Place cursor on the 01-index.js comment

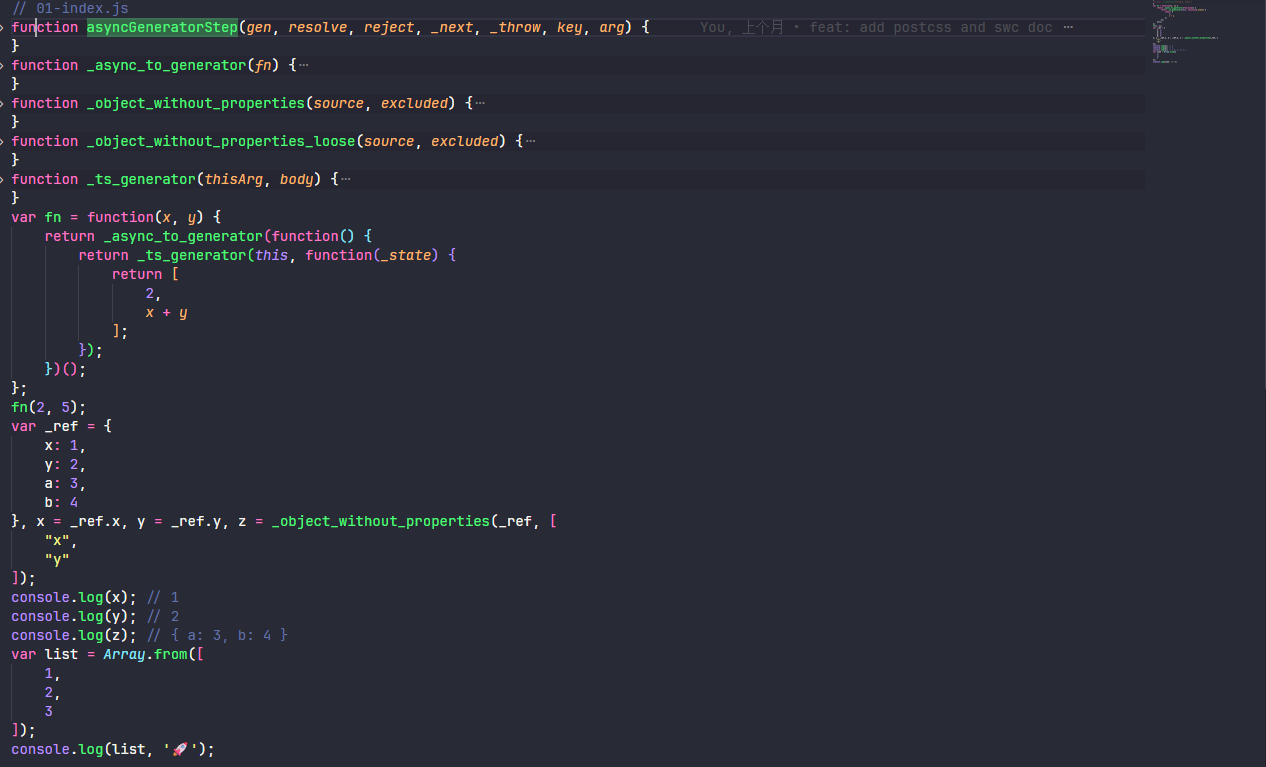tap(70, 8)
